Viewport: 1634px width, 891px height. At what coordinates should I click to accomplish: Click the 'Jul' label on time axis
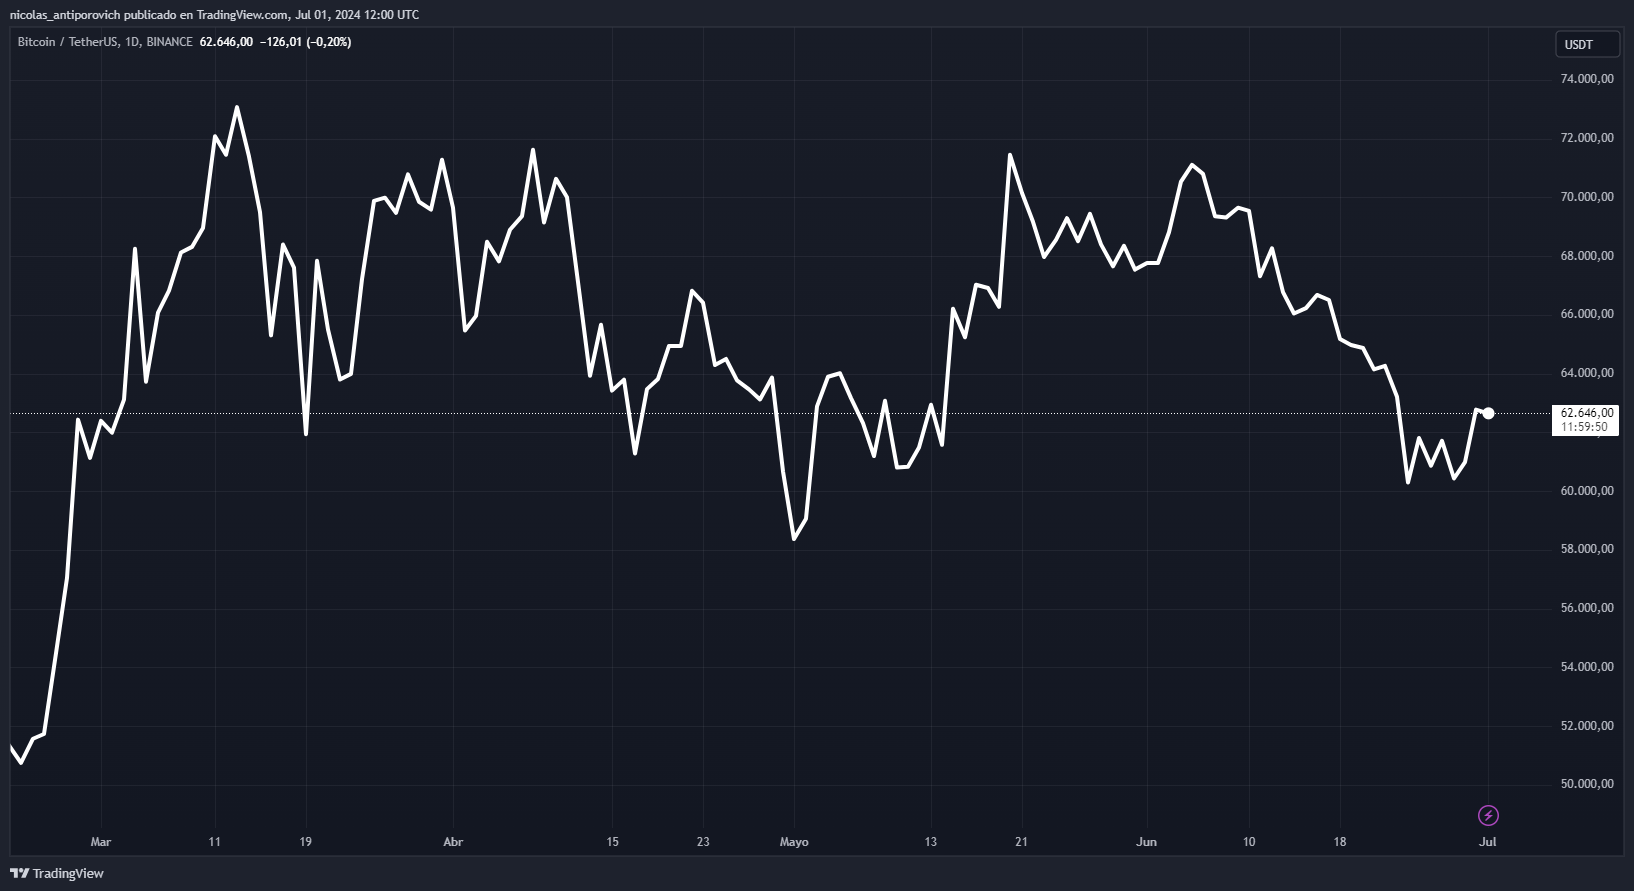(x=1487, y=842)
